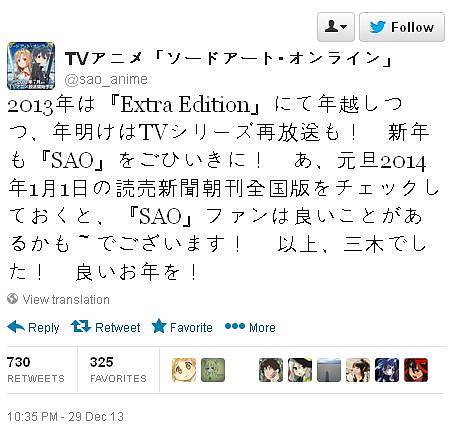View the 325 favorites list
Viewport: 453px width, 431px height.
pos(118,369)
